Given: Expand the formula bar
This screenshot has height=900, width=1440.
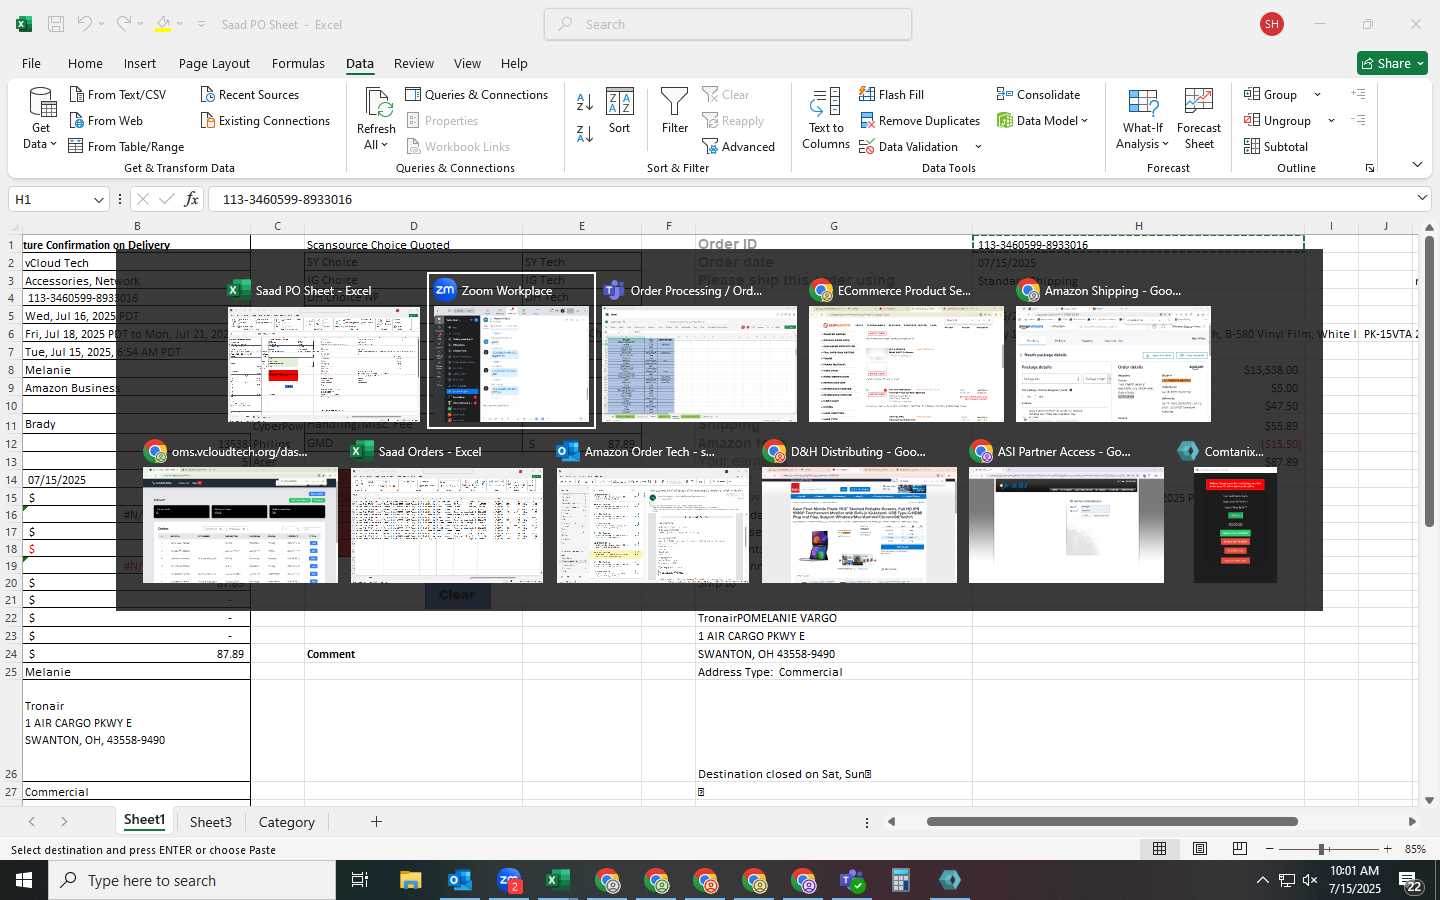Looking at the screenshot, I should click(x=1422, y=199).
